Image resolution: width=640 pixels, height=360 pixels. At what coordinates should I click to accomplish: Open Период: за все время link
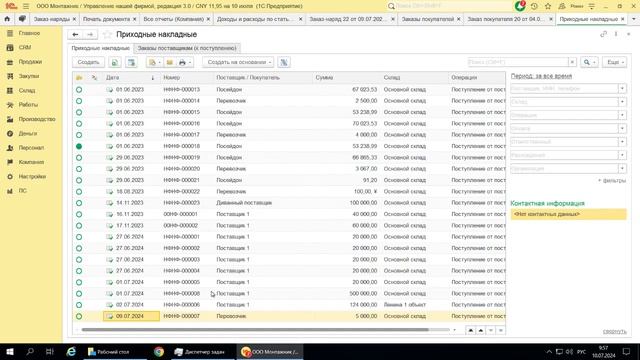click(541, 76)
